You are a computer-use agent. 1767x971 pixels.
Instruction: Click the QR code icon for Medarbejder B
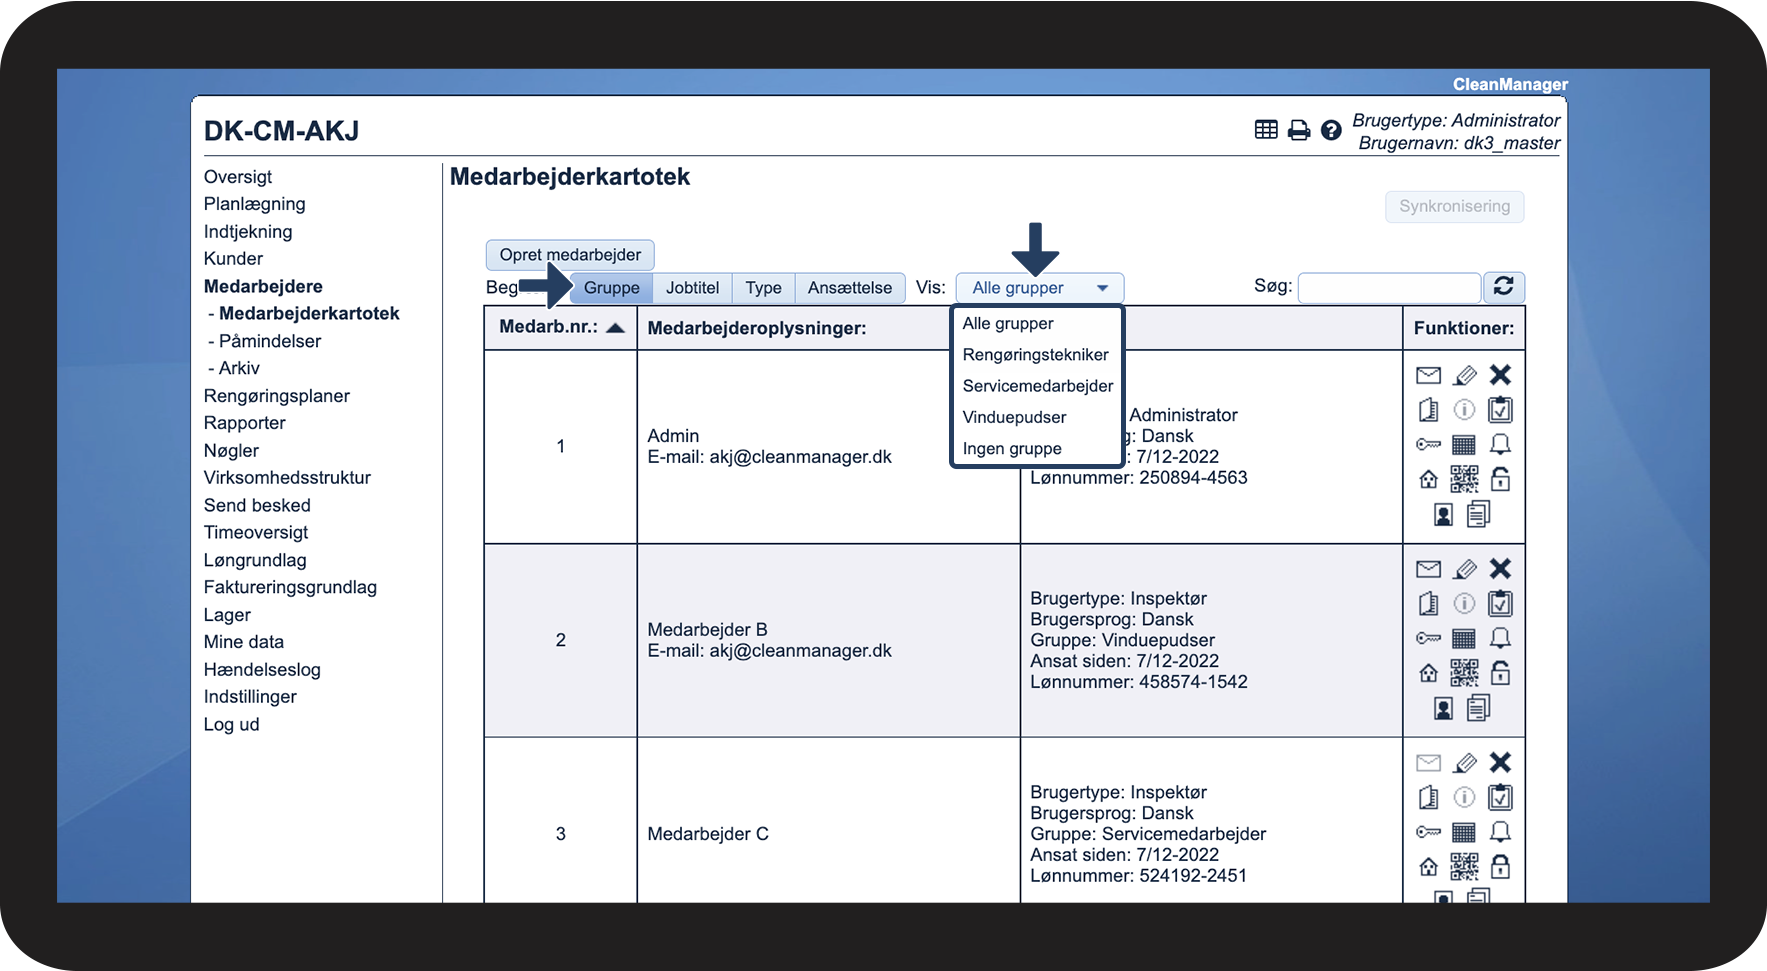pos(1464,673)
